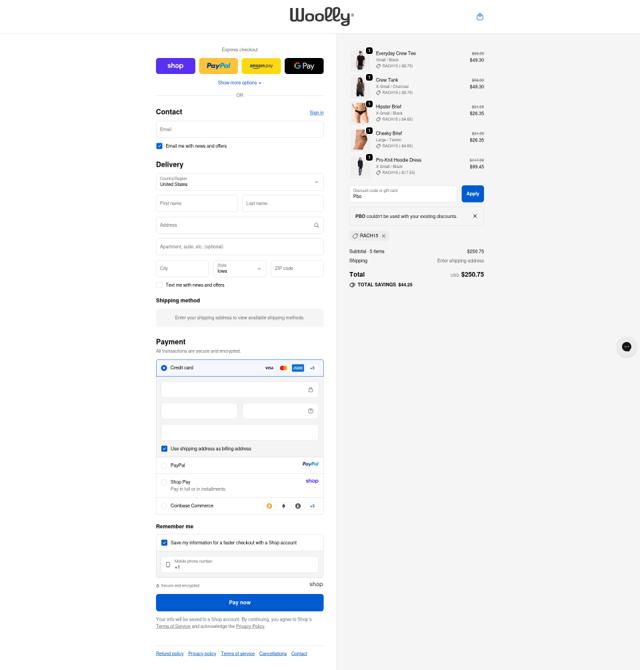Click the address search magnifier icon

(x=316, y=225)
